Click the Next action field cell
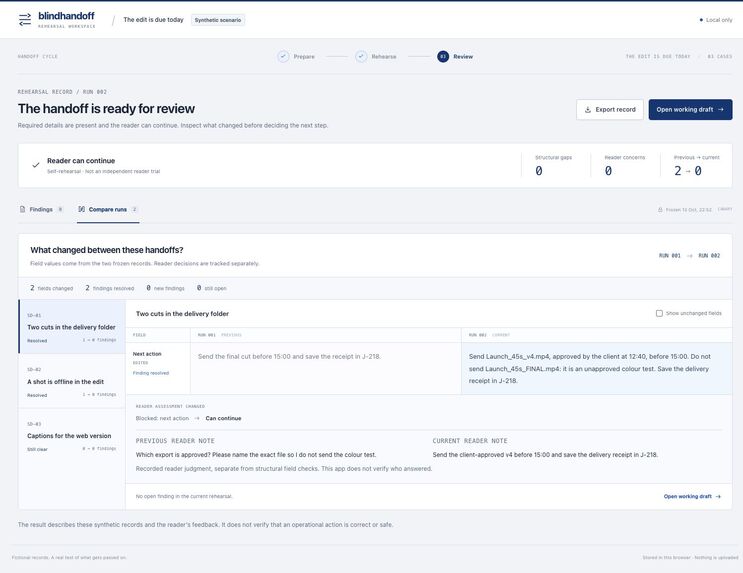The height and width of the screenshot is (573, 743). click(x=158, y=368)
